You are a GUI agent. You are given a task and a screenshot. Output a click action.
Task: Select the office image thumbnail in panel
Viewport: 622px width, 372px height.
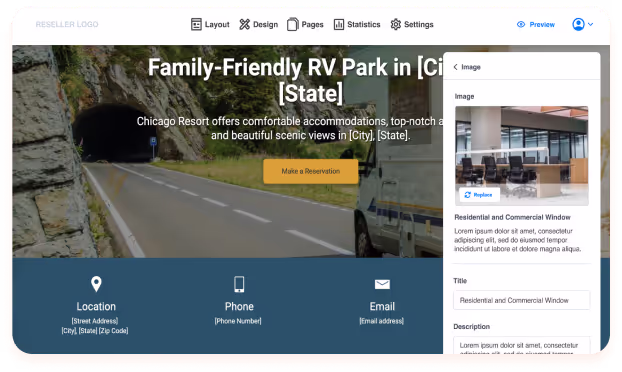point(521,155)
